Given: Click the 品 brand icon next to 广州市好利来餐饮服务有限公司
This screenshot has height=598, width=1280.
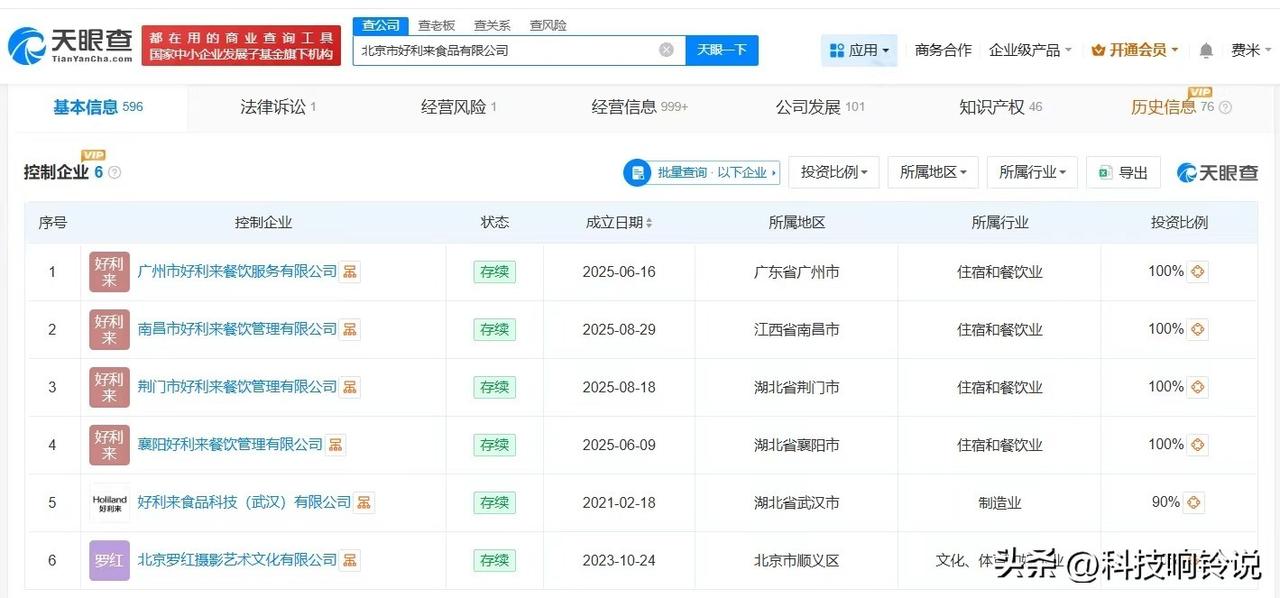Looking at the screenshot, I should click(349, 271).
